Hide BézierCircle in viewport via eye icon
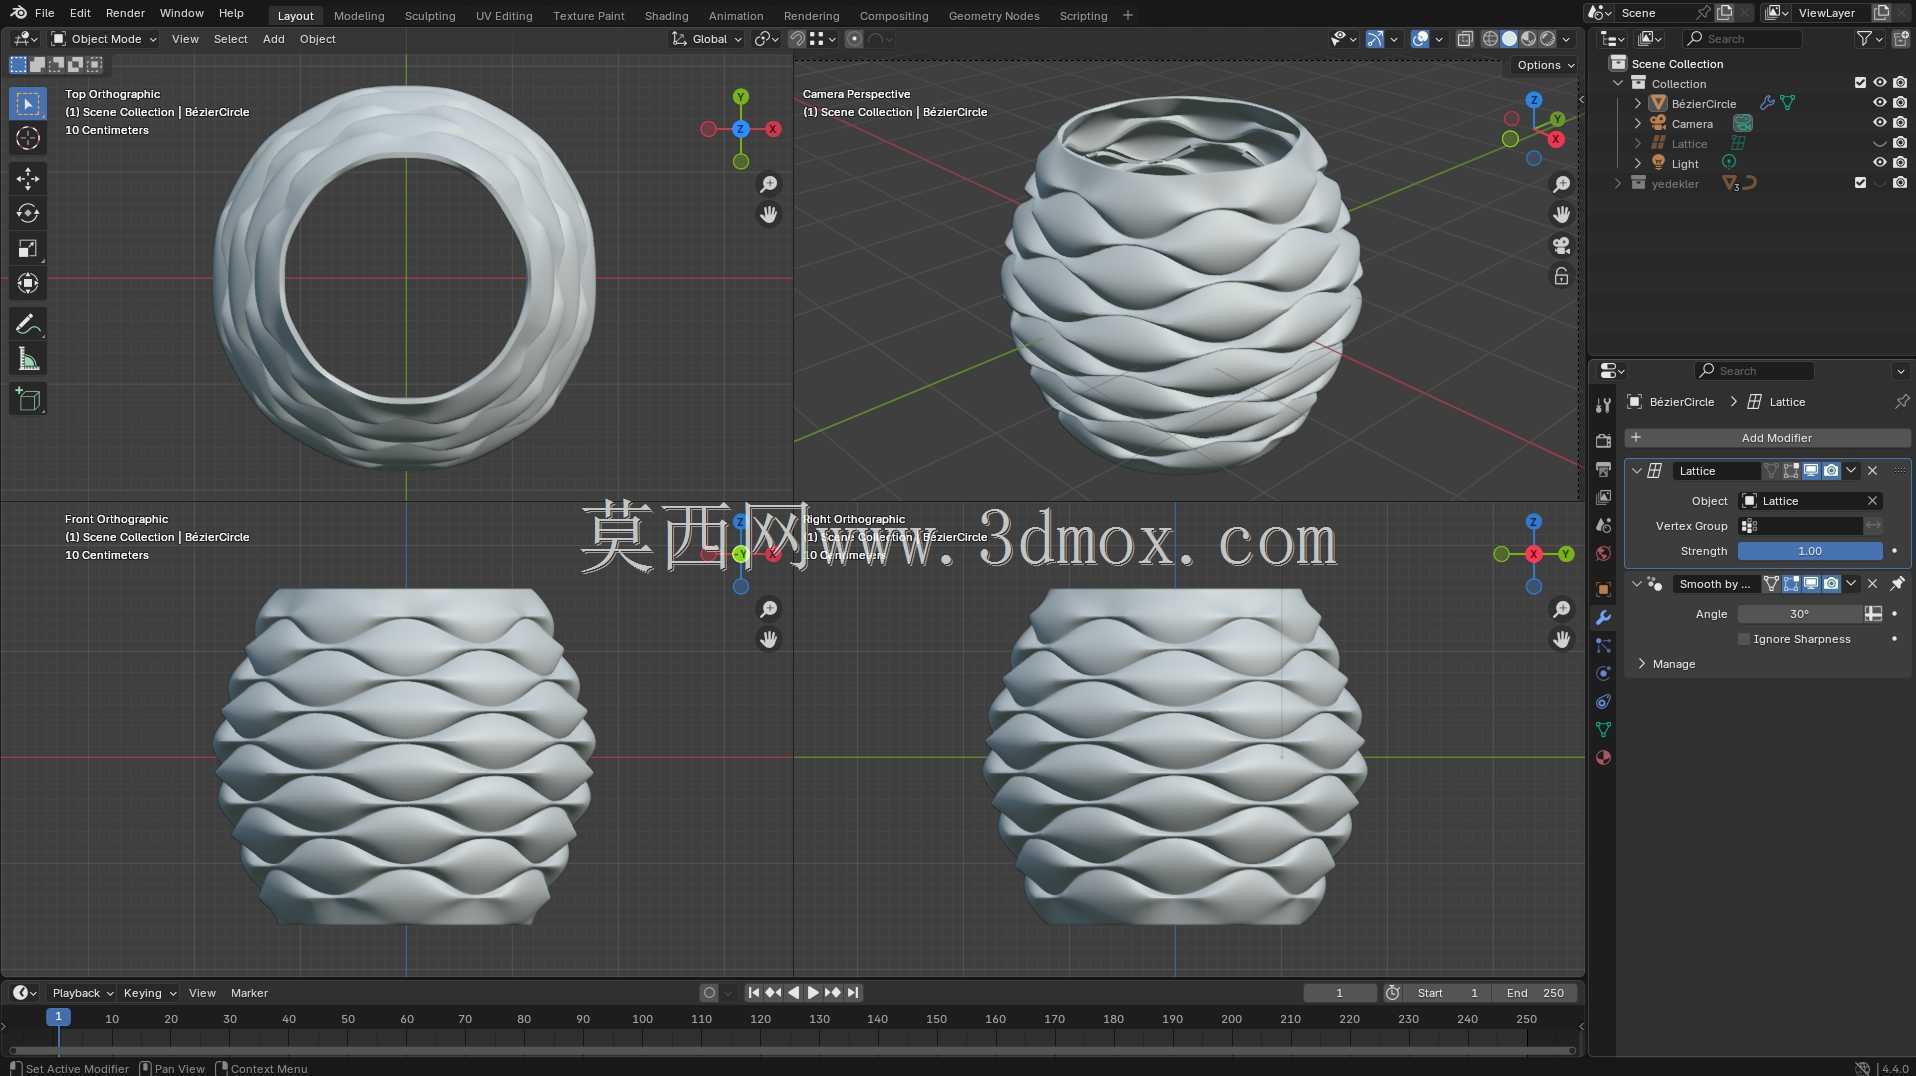The height and width of the screenshot is (1076, 1916). tap(1880, 103)
